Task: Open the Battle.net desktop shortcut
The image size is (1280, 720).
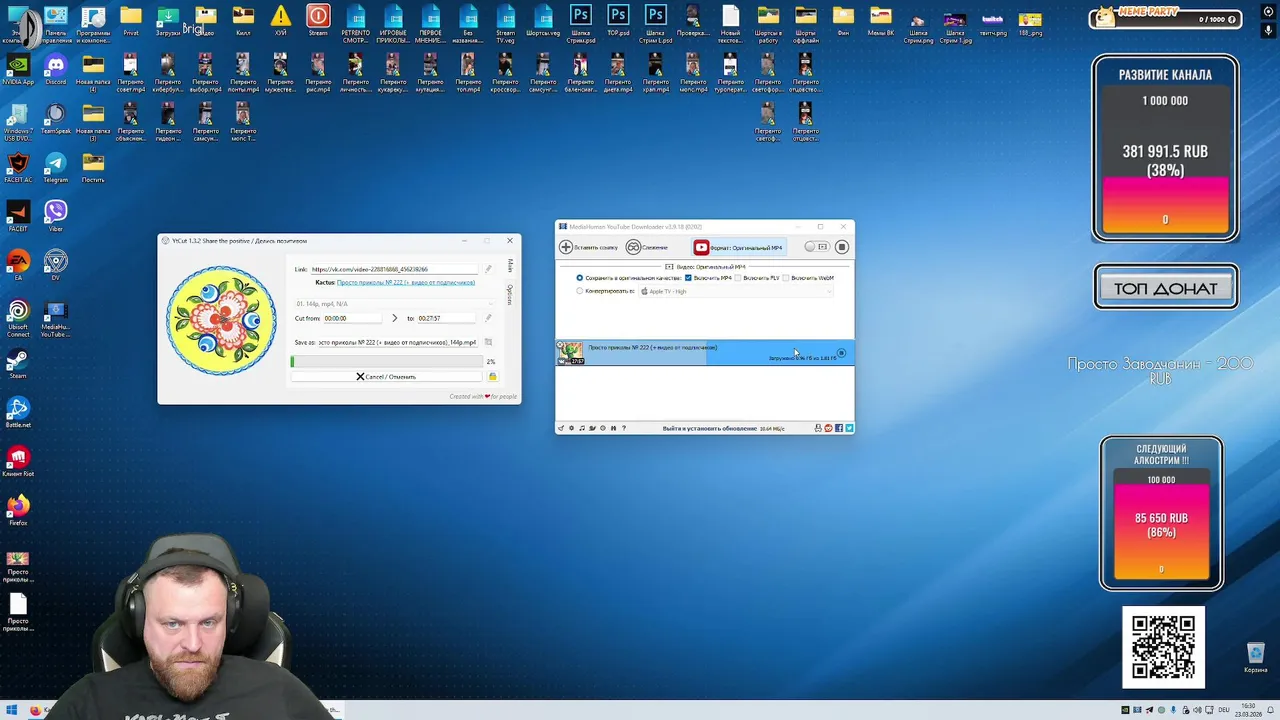Action: pyautogui.click(x=18, y=411)
